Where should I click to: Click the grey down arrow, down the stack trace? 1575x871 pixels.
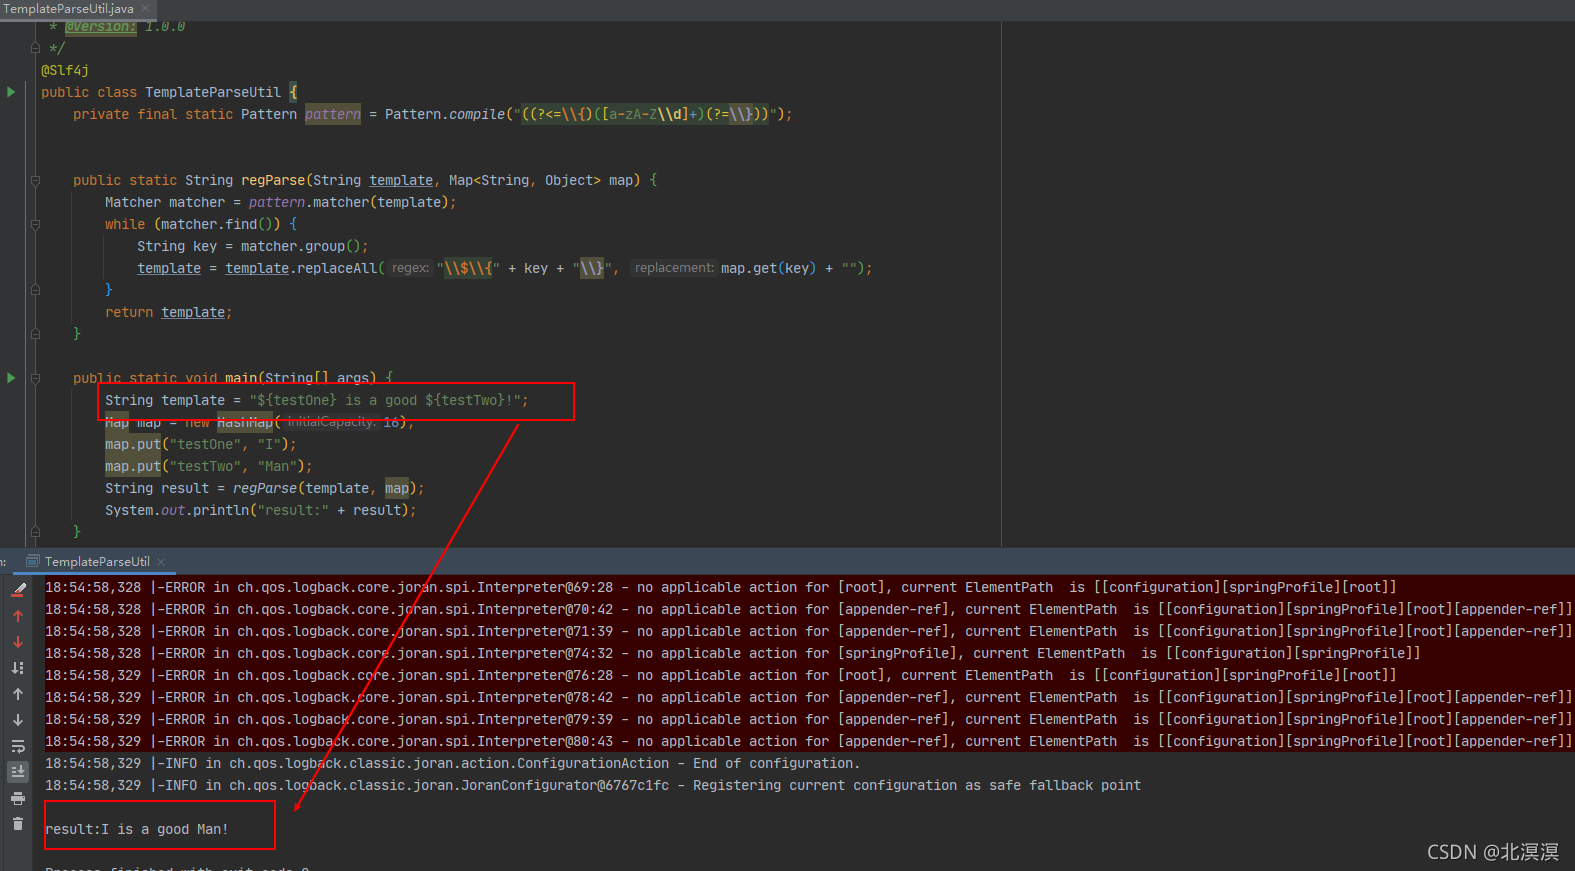pyautogui.click(x=18, y=720)
